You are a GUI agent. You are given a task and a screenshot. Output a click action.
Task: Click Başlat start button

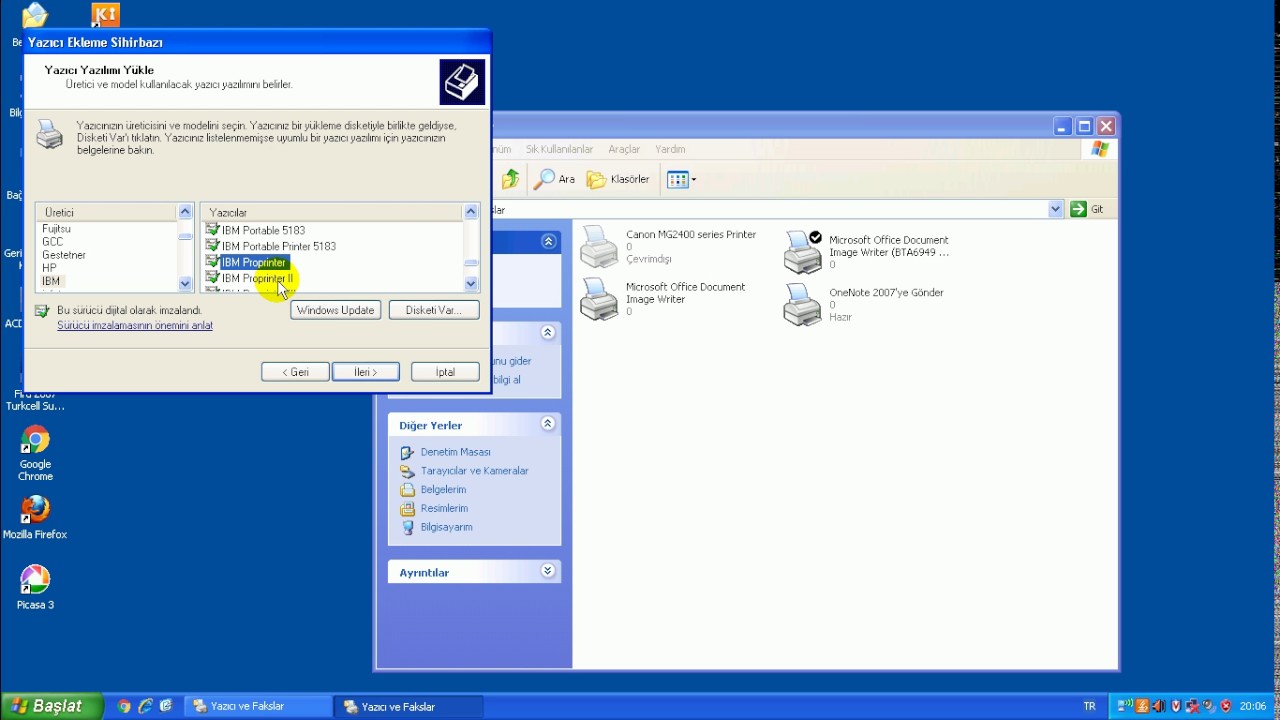[x=51, y=706]
